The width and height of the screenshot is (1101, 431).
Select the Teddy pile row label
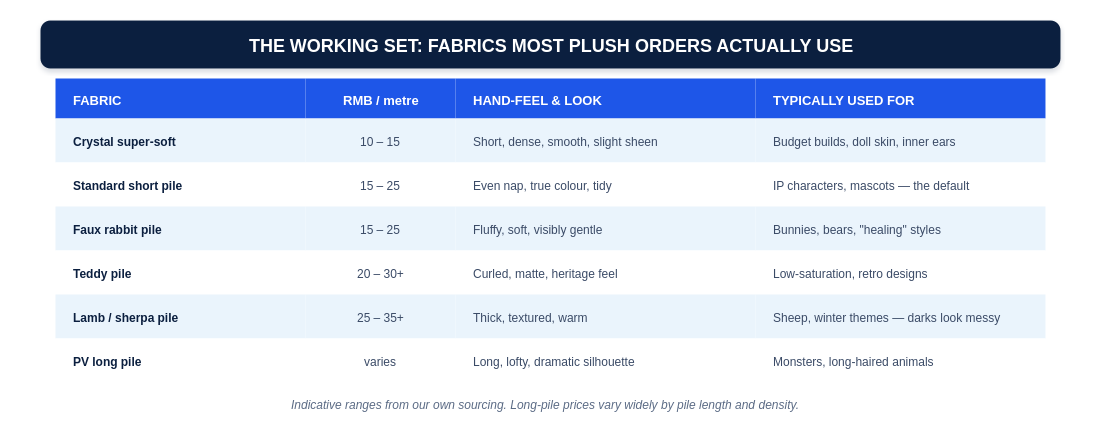[102, 274]
